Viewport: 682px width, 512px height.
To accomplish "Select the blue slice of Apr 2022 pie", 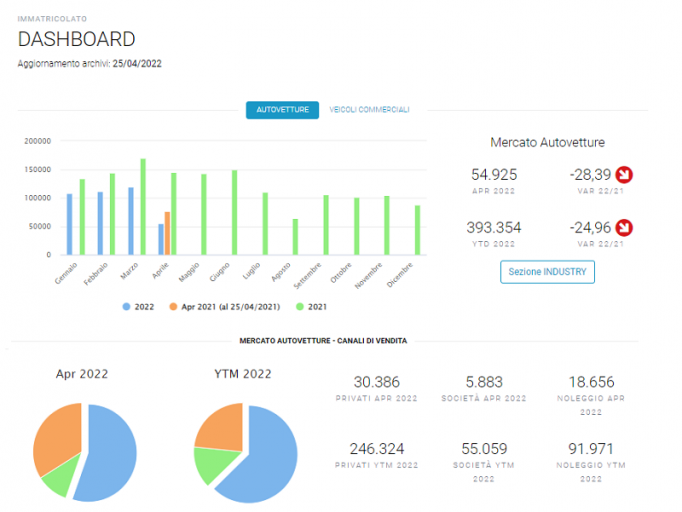I will 109,455.
